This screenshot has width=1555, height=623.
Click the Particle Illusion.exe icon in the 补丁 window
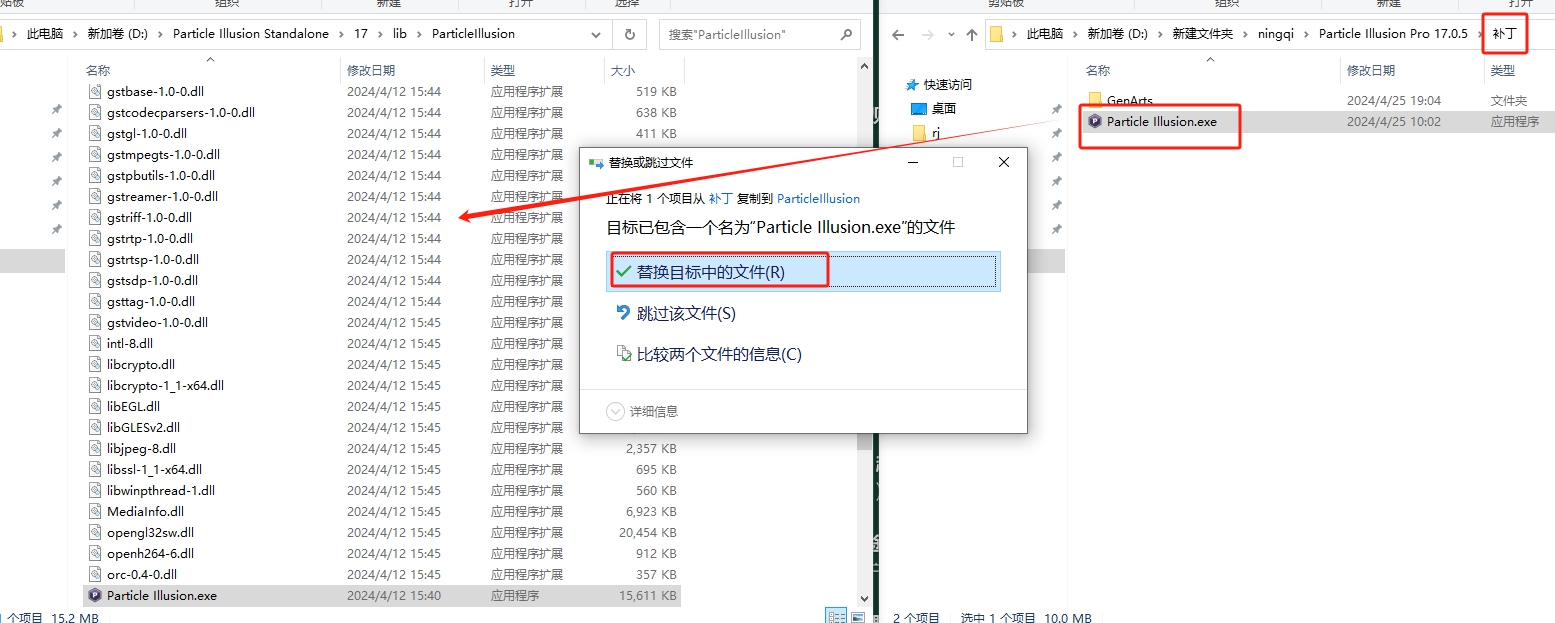(x=1095, y=122)
